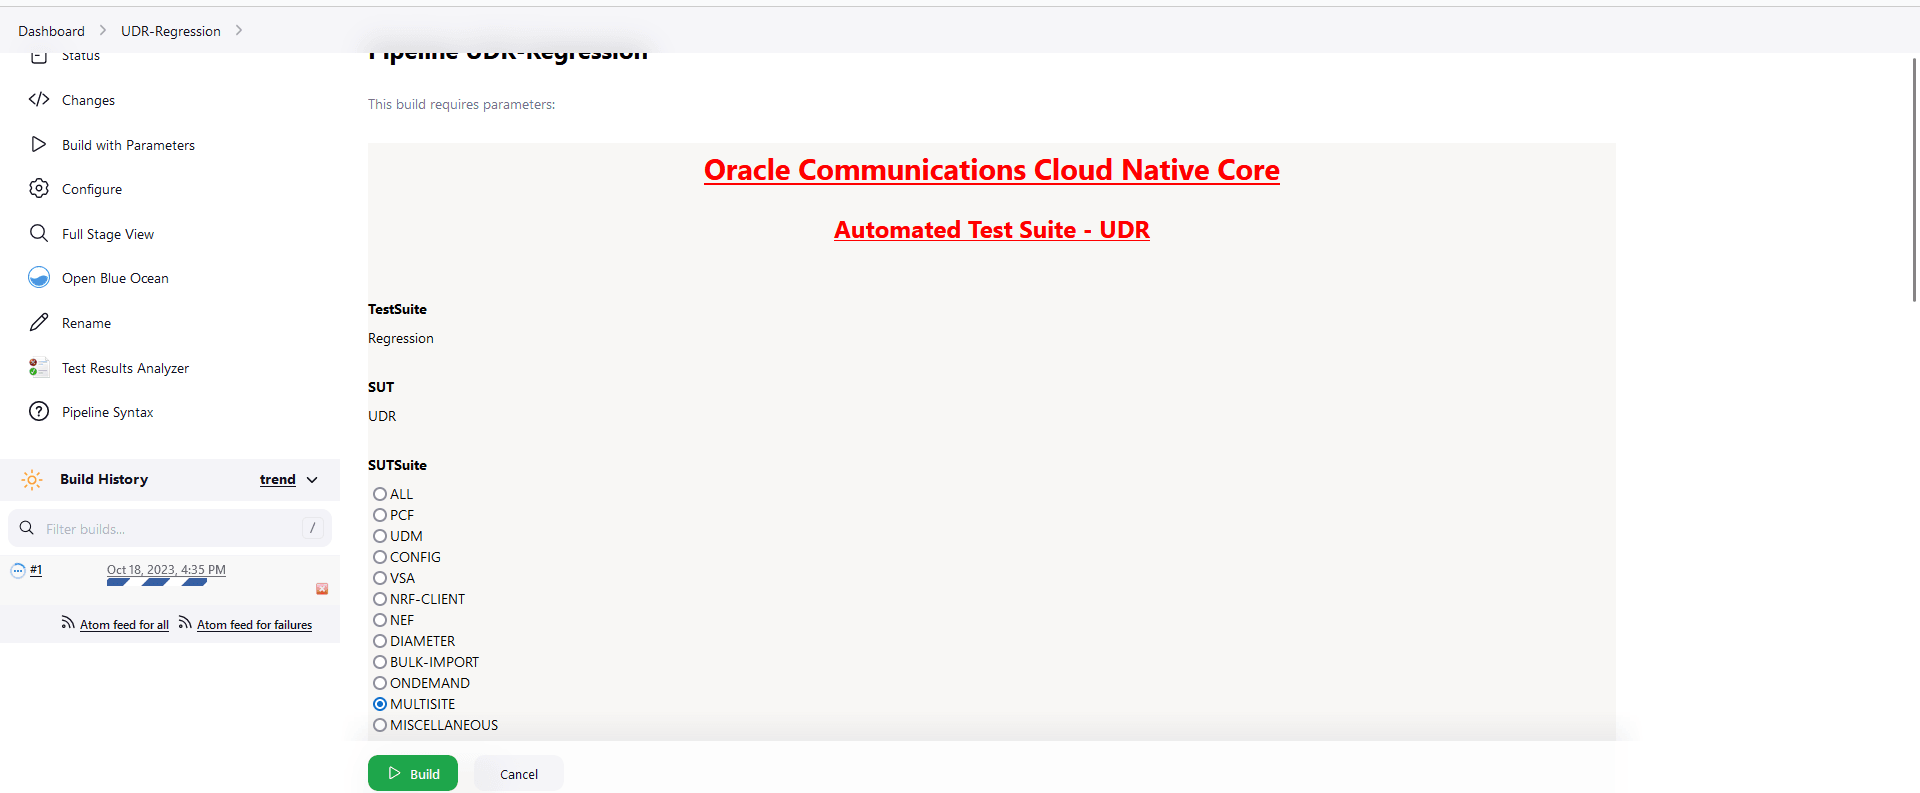Click the Changes code icon
Viewport: 1920px width, 793px height.
point(39,99)
